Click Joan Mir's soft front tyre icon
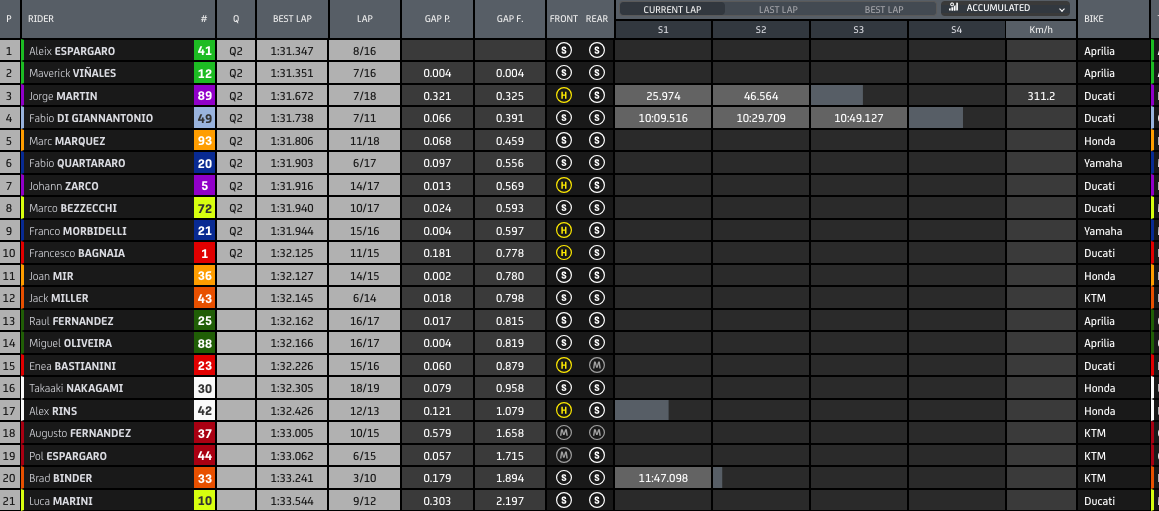This screenshot has width=1159, height=511. click(x=564, y=276)
